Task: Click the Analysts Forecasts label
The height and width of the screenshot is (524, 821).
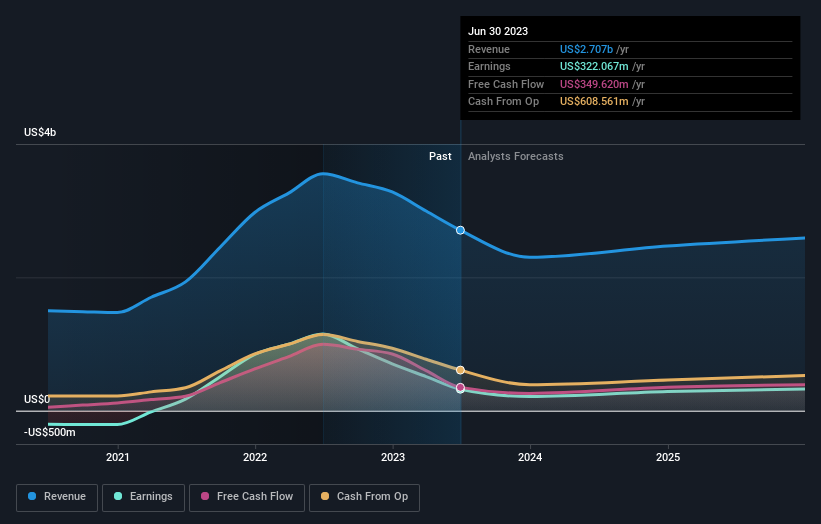Action: [x=516, y=156]
